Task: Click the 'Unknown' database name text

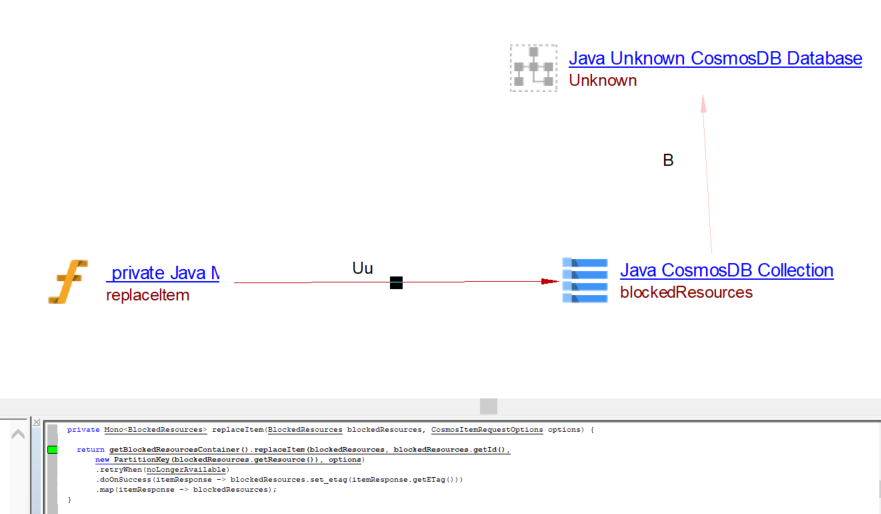Action: tap(602, 80)
